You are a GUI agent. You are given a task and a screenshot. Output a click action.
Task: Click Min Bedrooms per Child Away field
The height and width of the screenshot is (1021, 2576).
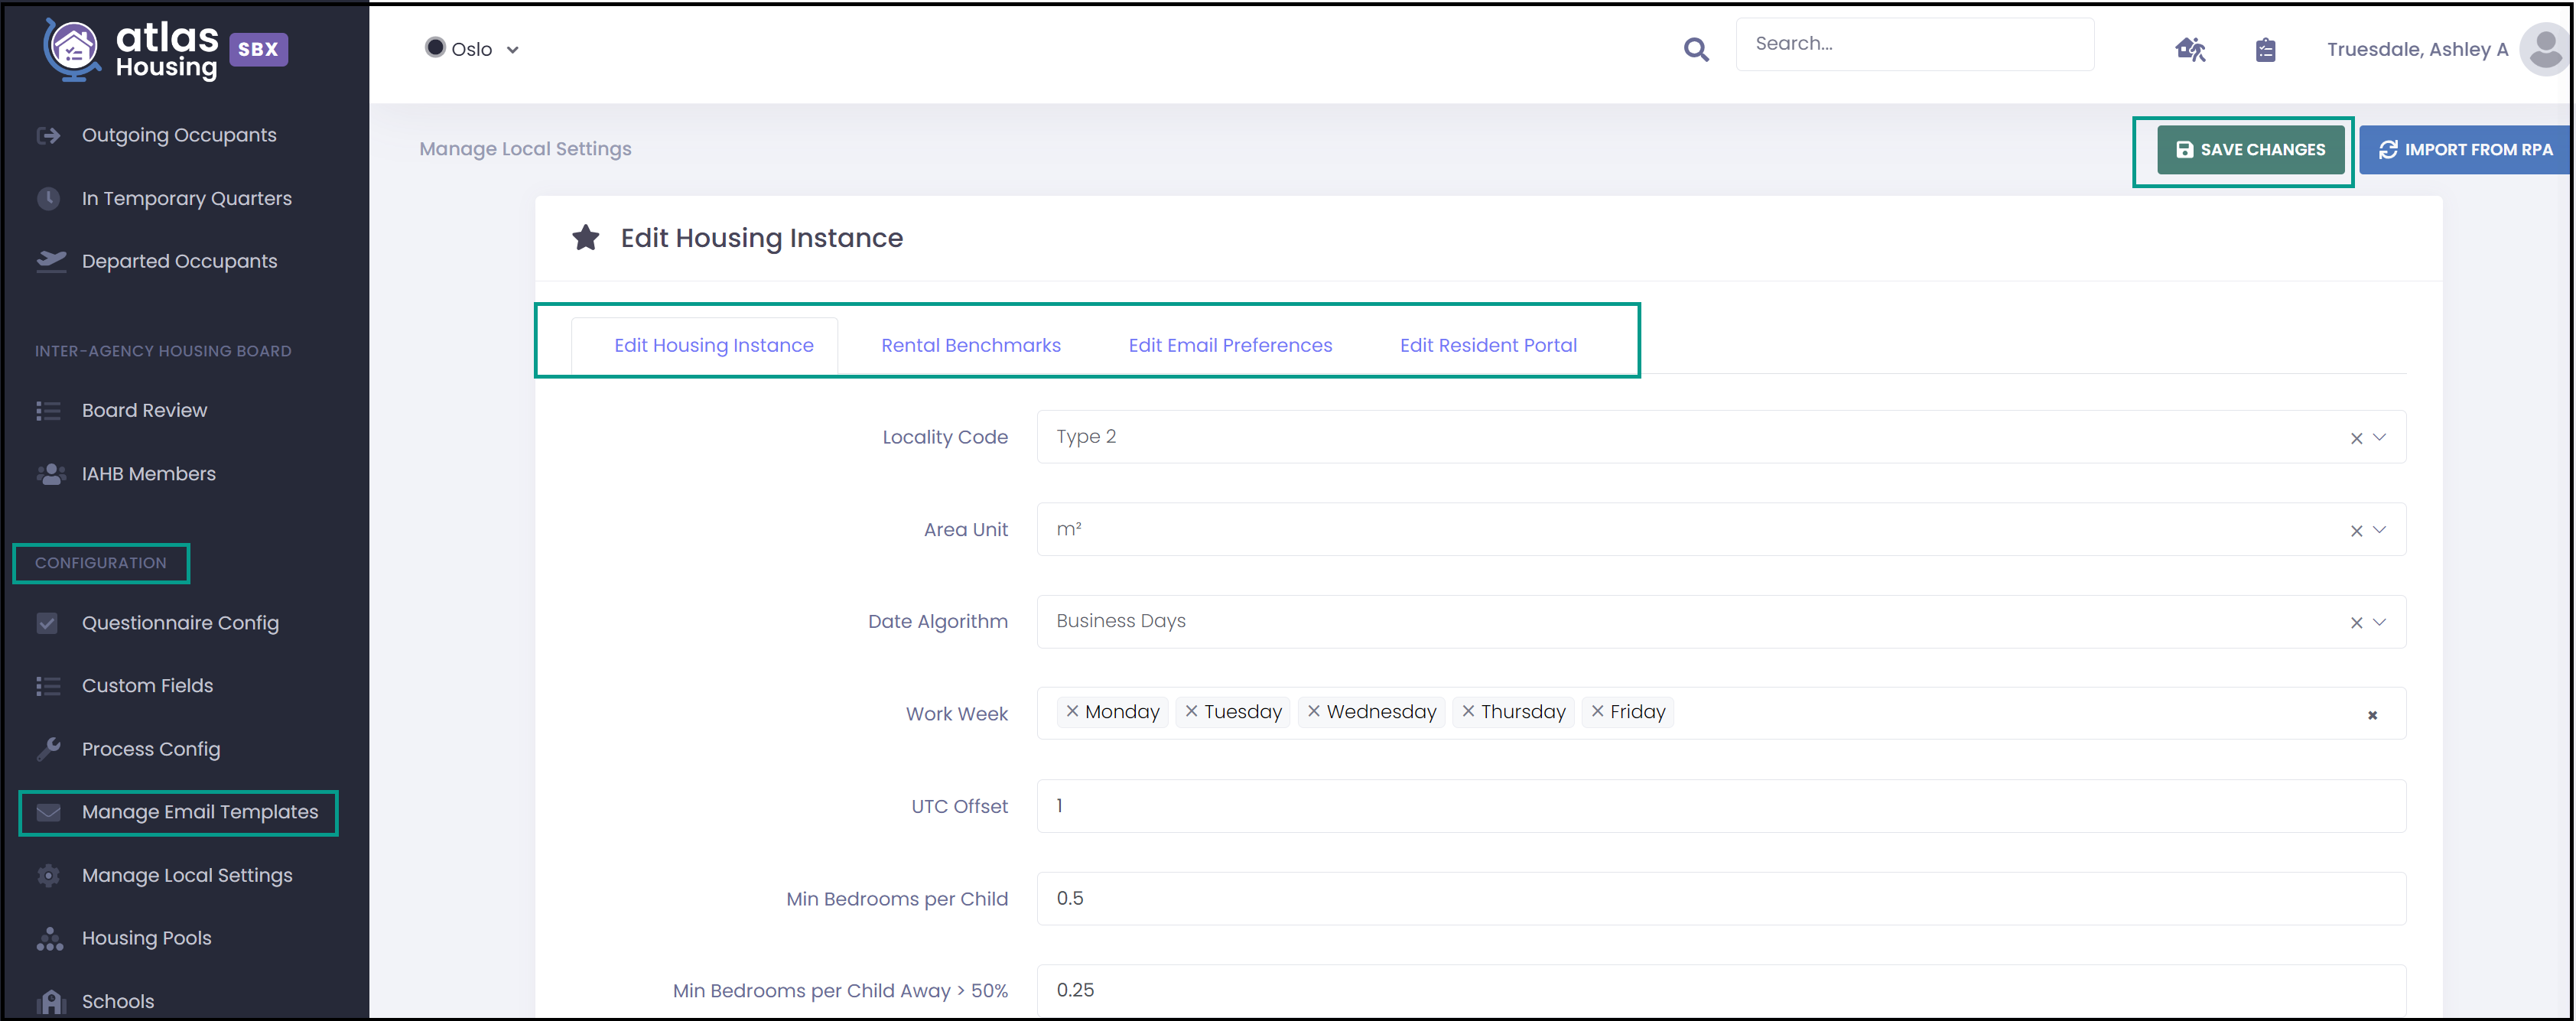click(1721, 991)
